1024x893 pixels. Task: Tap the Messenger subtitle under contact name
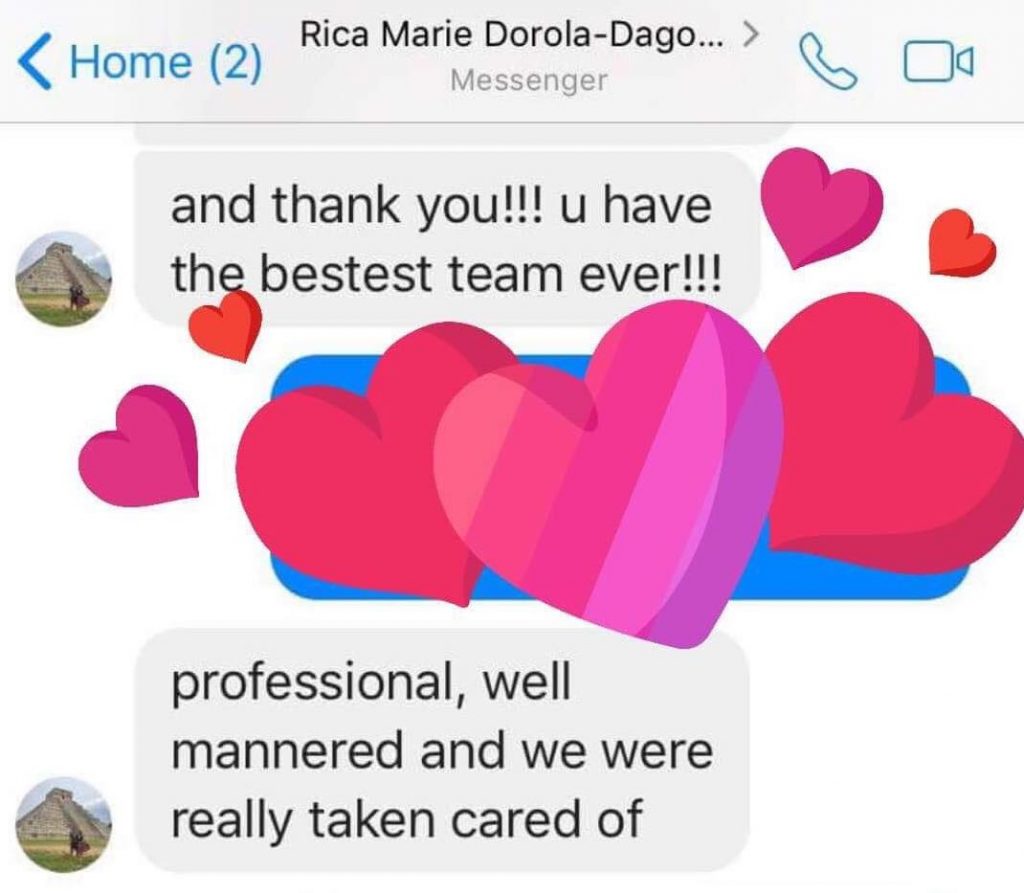529,80
